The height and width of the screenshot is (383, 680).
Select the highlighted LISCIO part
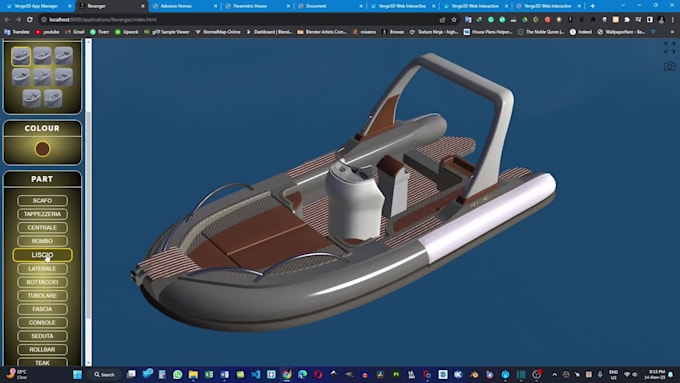(42, 255)
